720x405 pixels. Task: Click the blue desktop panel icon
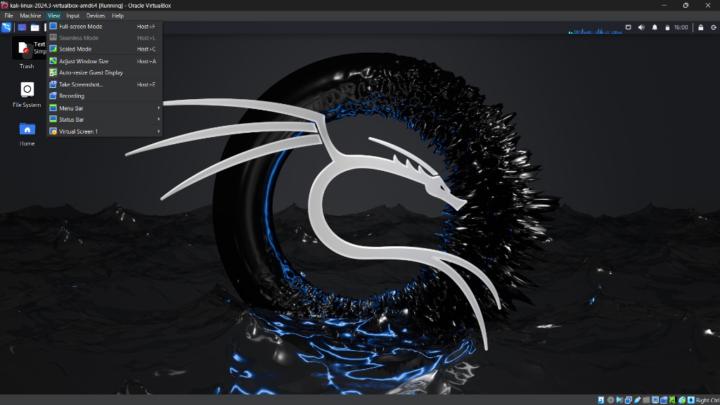coord(22,28)
